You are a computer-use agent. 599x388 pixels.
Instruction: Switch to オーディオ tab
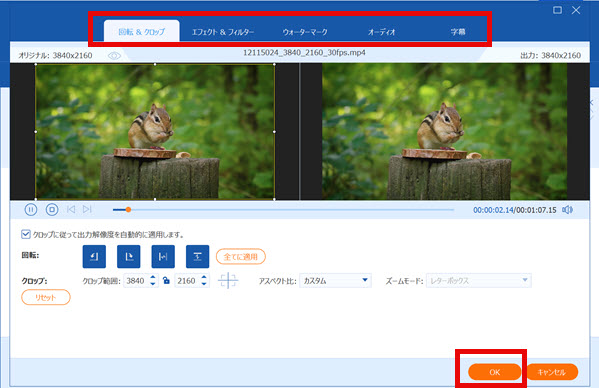(381, 32)
